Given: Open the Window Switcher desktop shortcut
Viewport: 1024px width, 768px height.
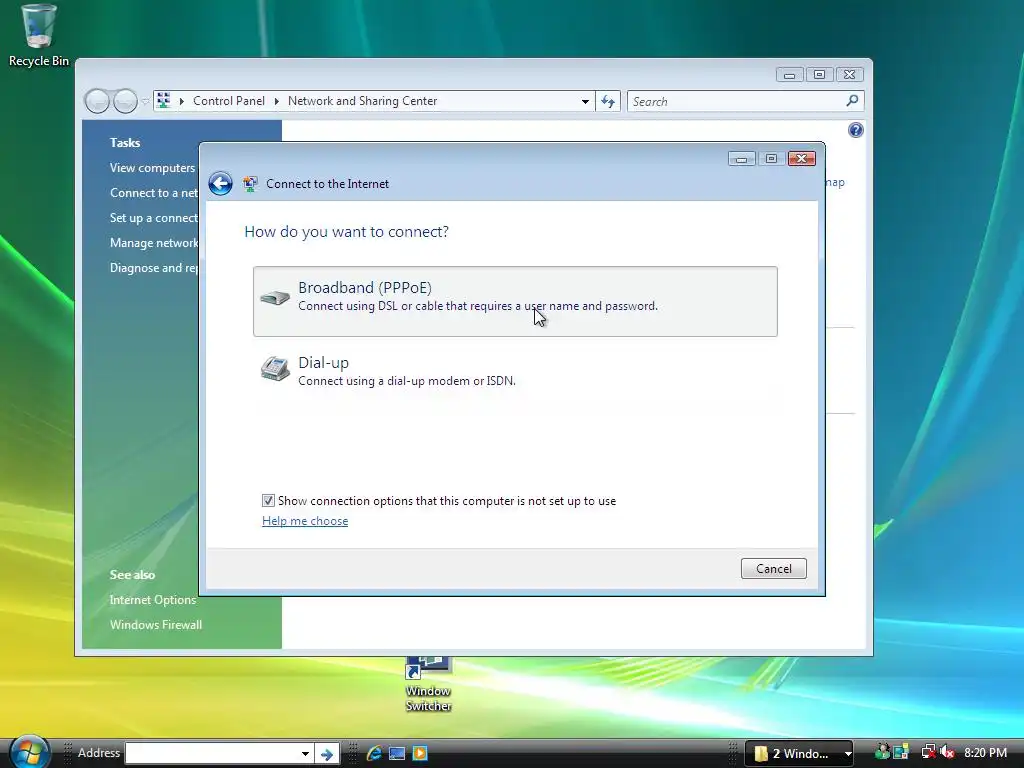Looking at the screenshot, I should pyautogui.click(x=428, y=684).
